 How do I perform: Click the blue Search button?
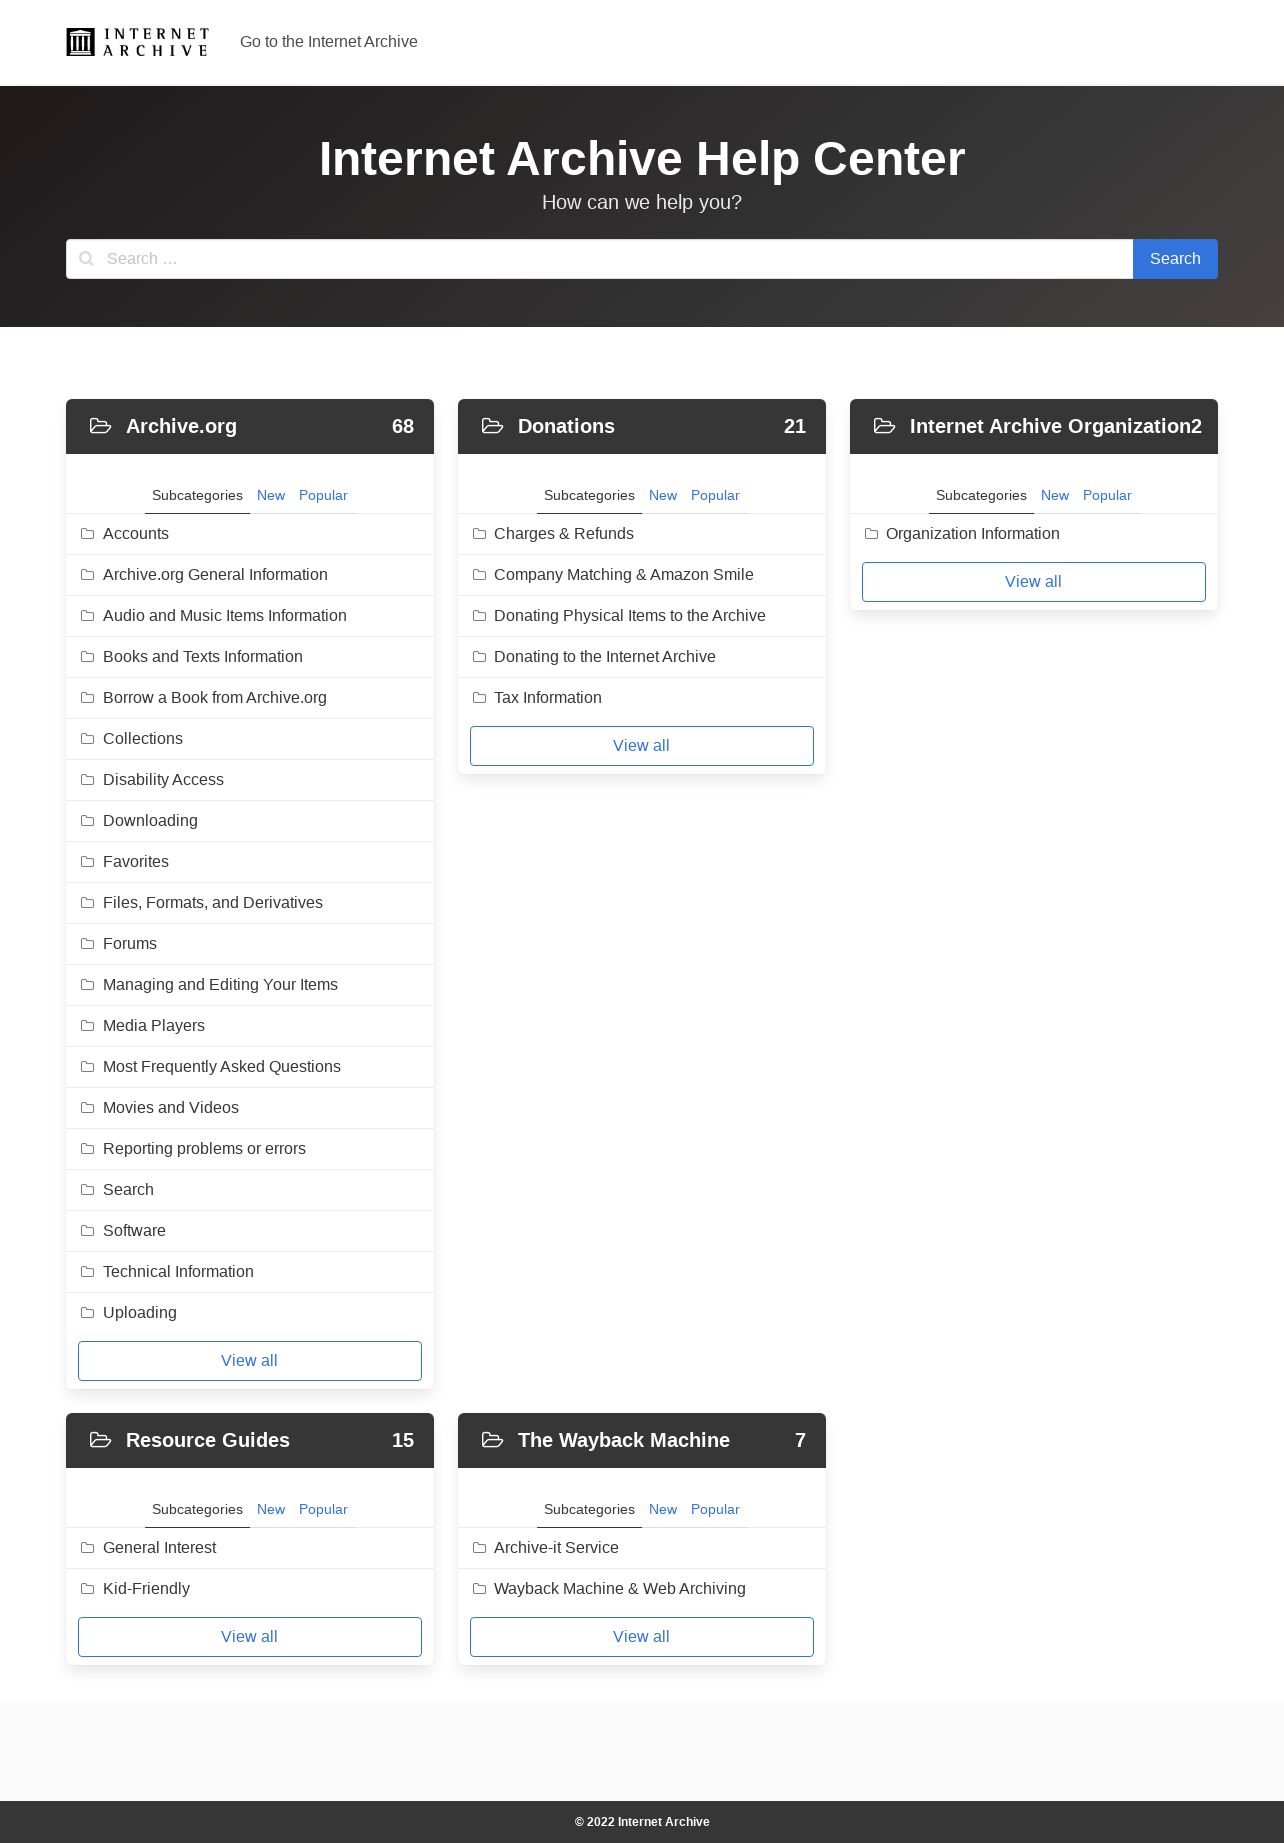(1175, 259)
